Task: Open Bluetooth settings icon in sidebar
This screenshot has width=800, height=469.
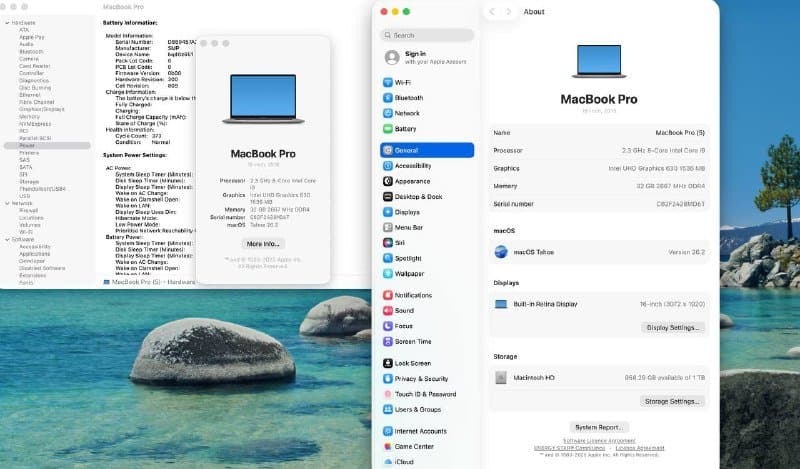Action: pos(388,97)
